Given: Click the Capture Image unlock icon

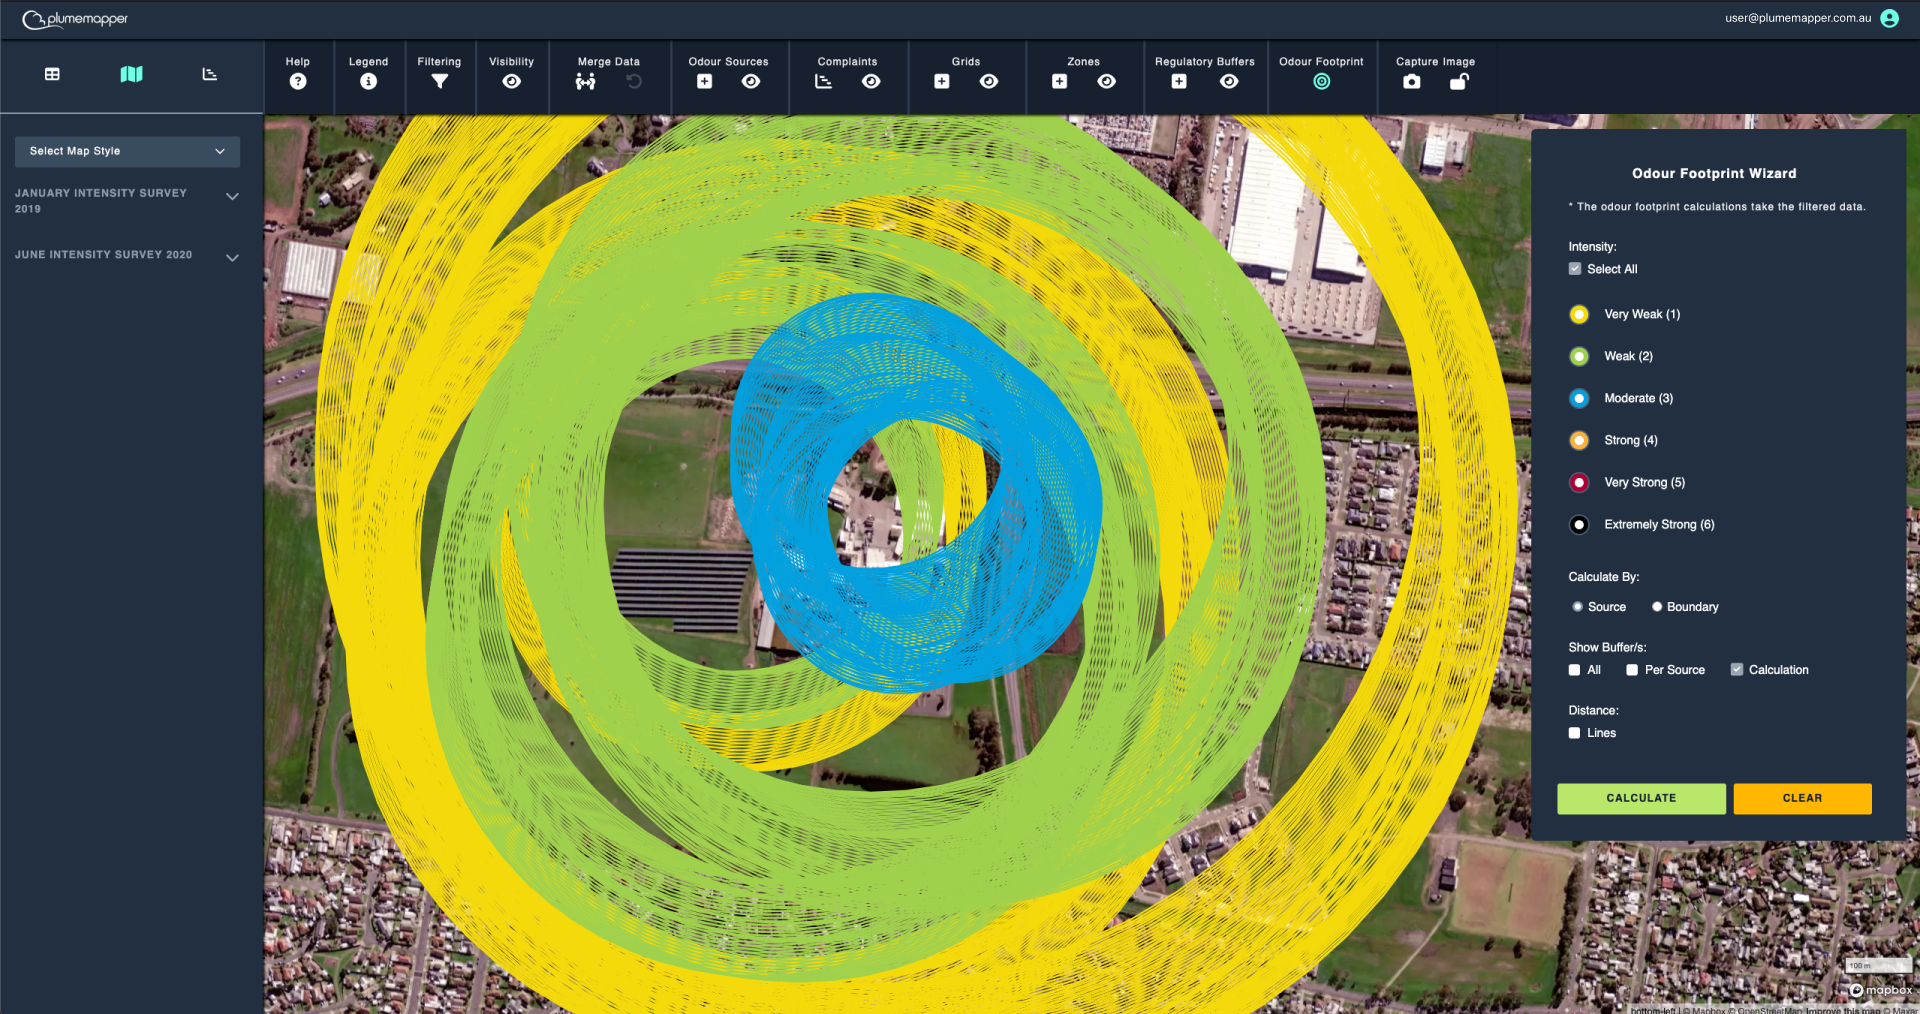Looking at the screenshot, I should coord(1459,82).
